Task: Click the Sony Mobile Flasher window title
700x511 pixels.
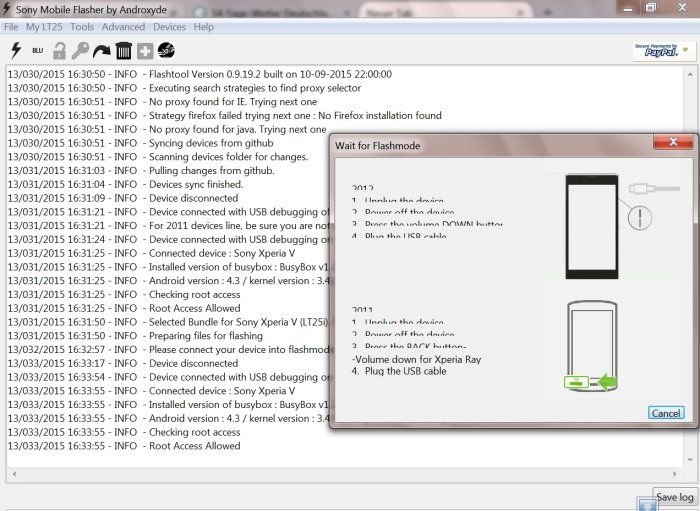Action: [x=91, y=9]
